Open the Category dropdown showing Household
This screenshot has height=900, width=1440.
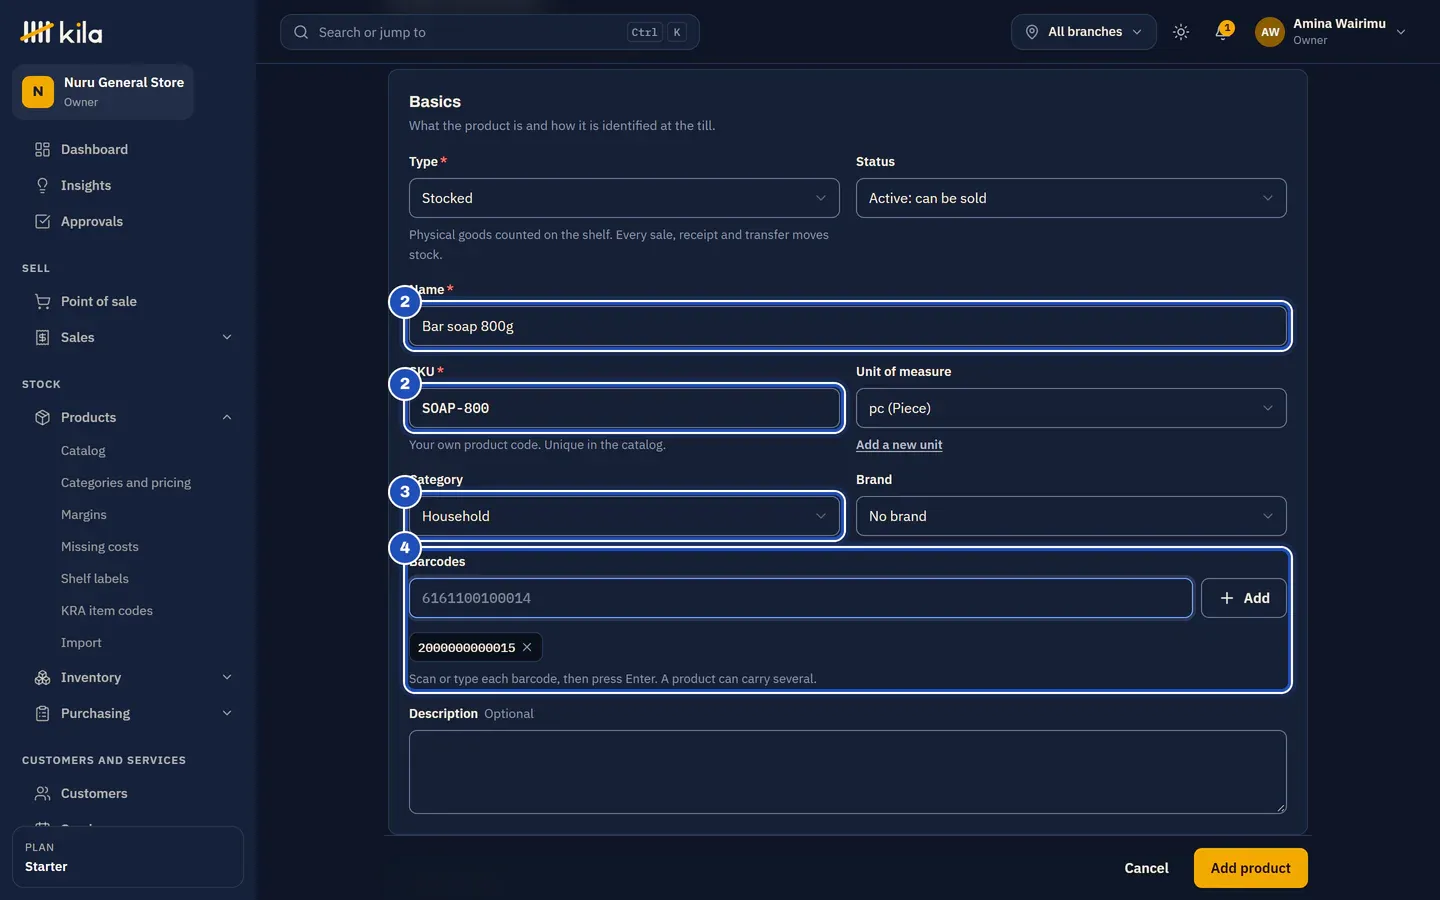[624, 516]
